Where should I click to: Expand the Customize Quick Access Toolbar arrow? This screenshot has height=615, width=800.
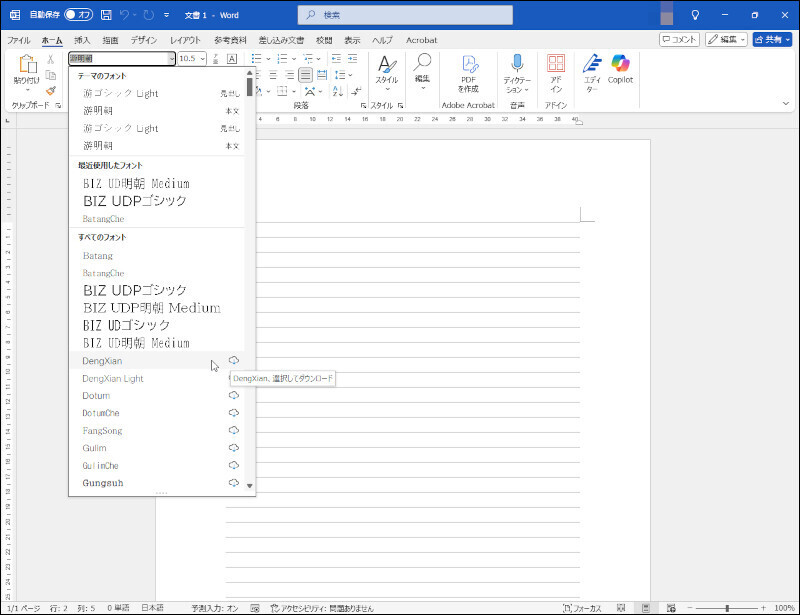pyautogui.click(x=166, y=15)
